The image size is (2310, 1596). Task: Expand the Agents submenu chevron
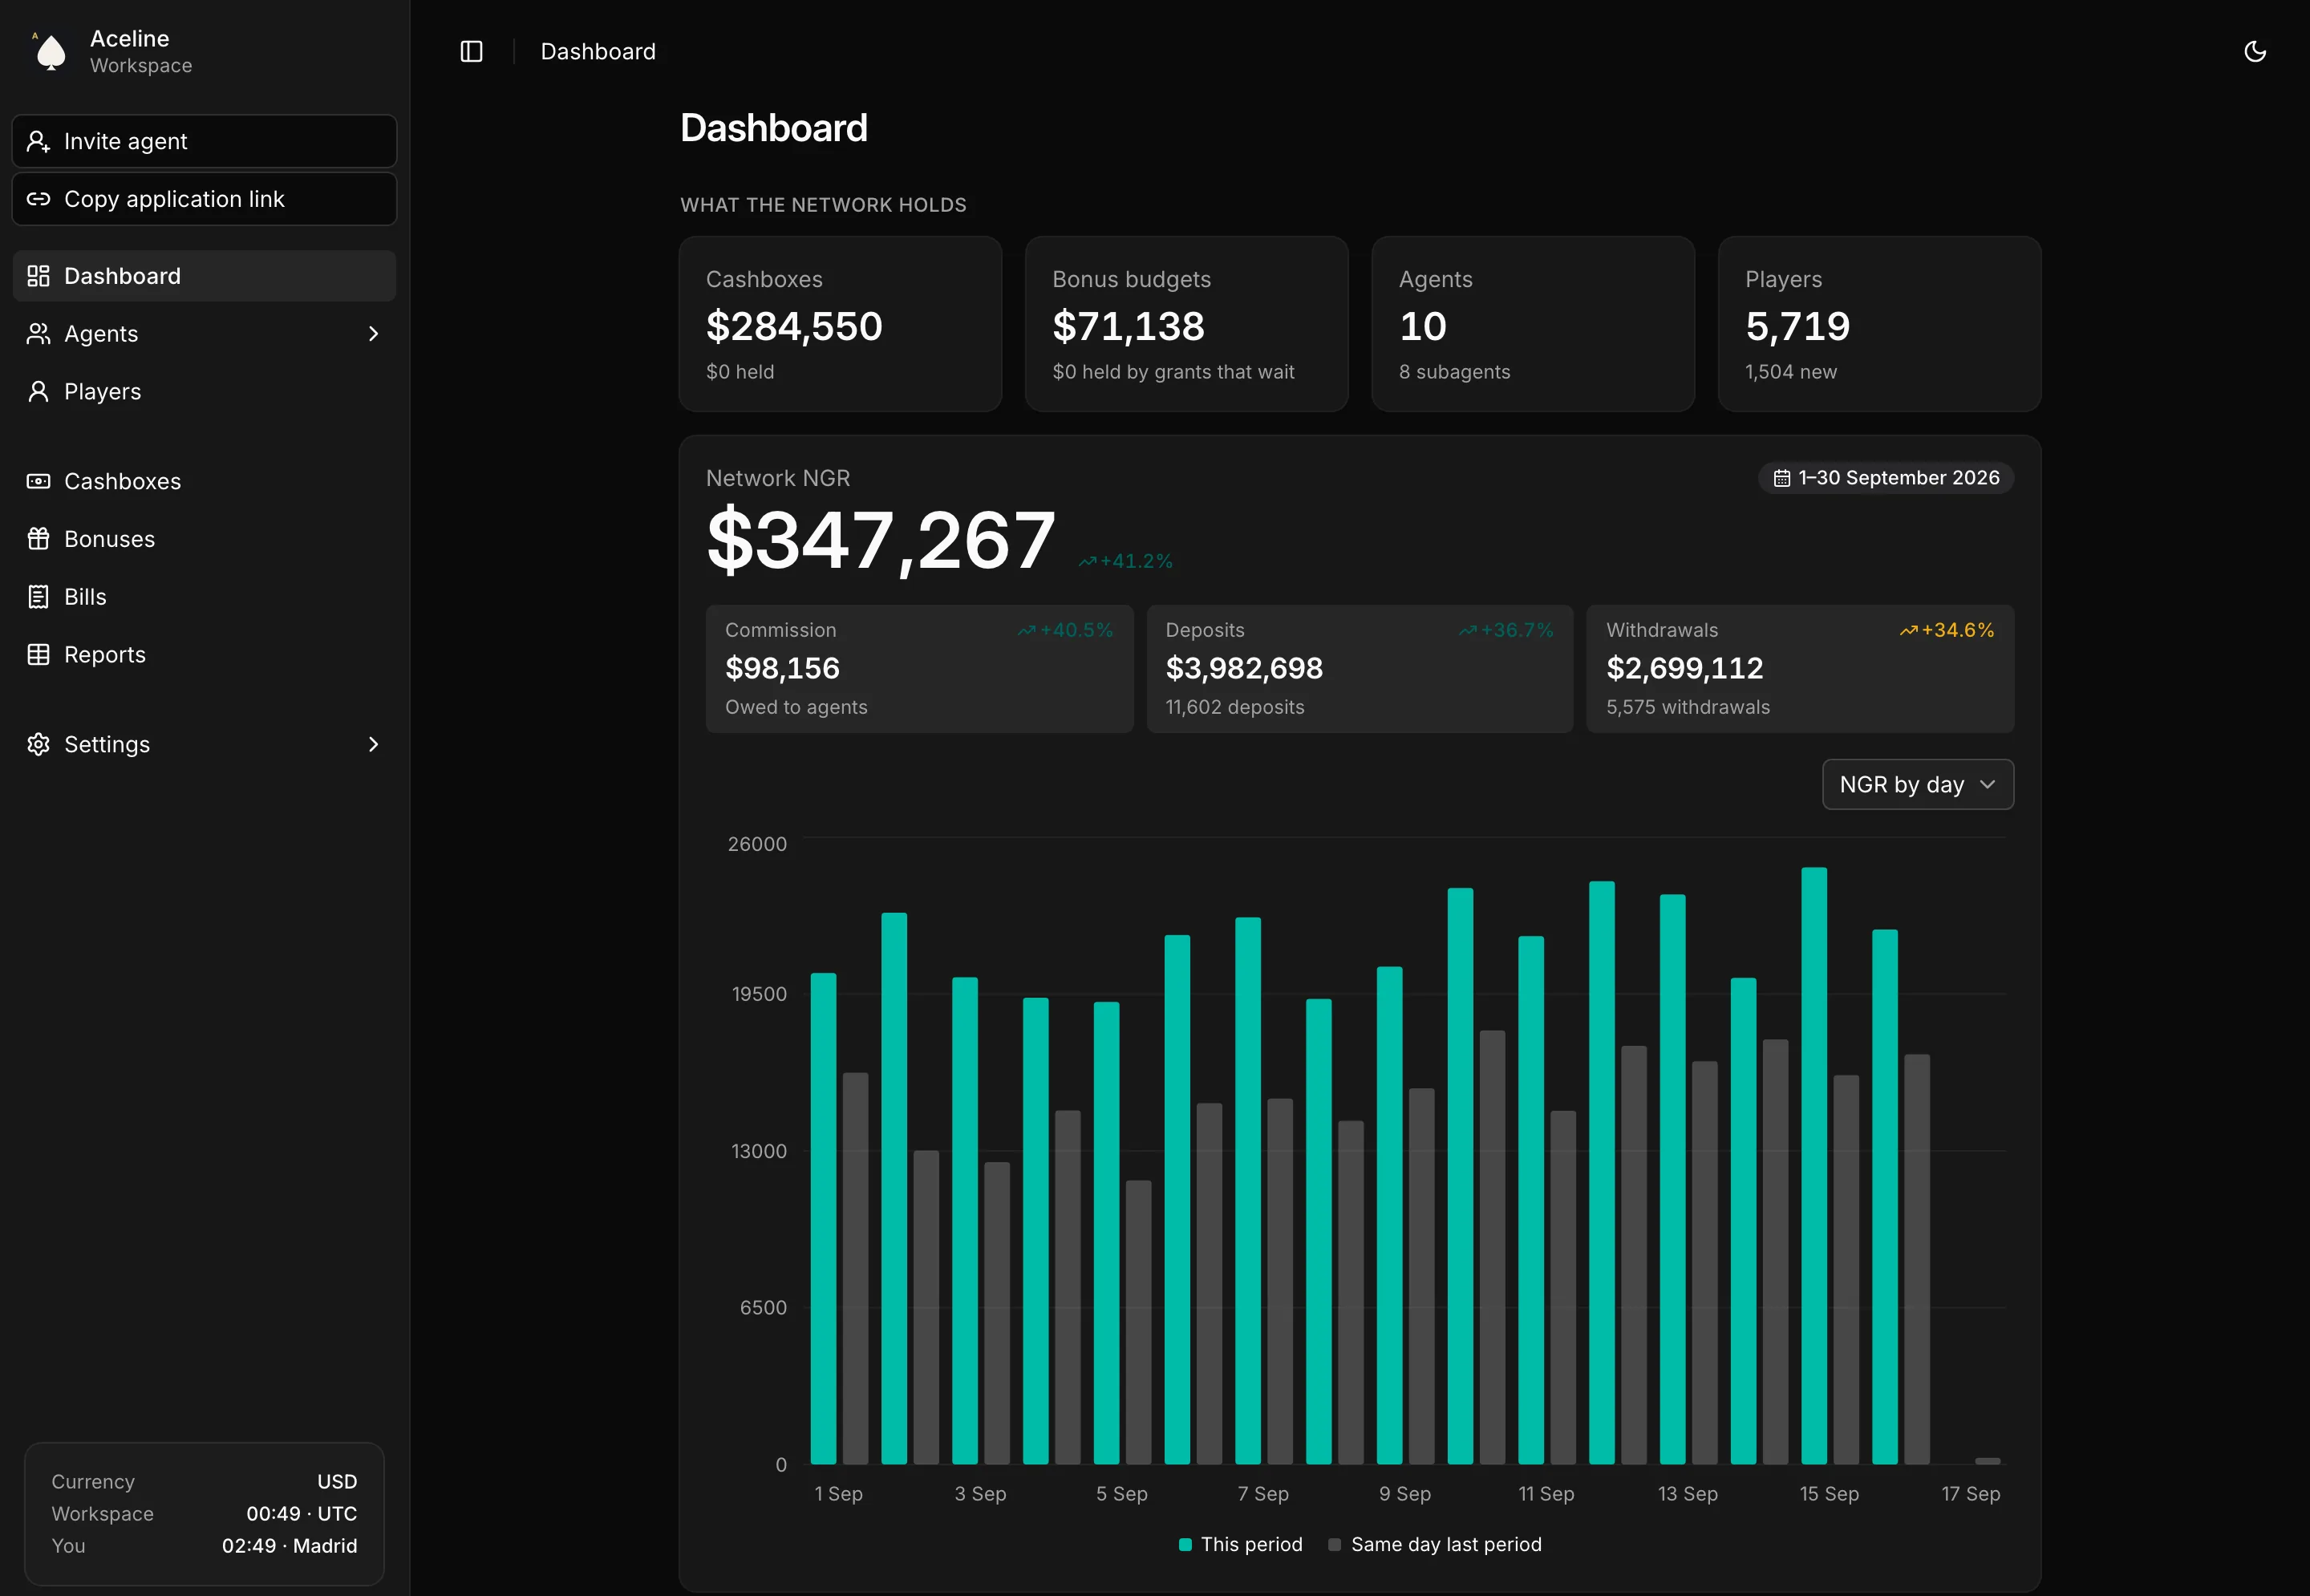tap(373, 334)
